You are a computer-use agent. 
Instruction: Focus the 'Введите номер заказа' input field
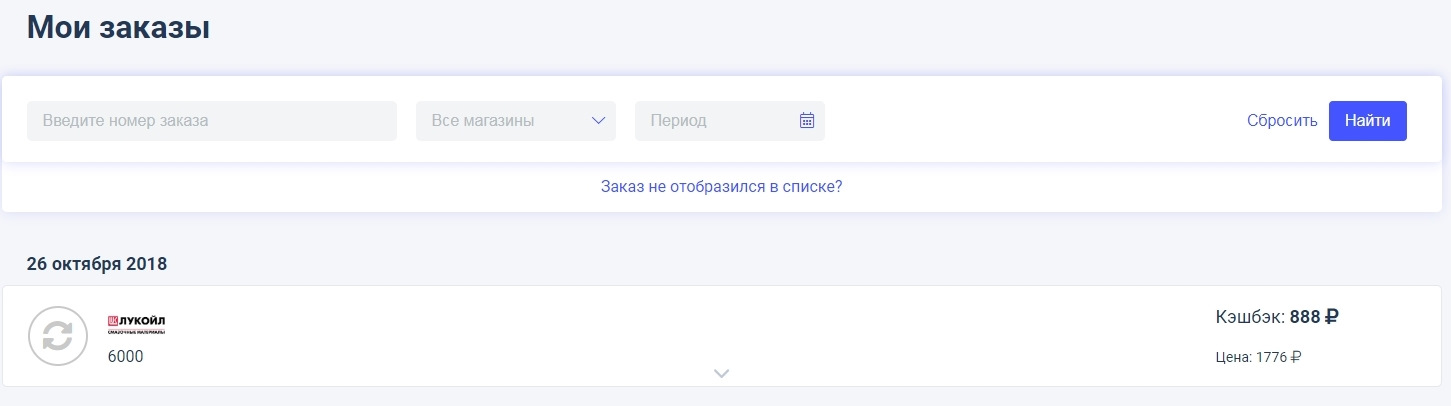(212, 120)
